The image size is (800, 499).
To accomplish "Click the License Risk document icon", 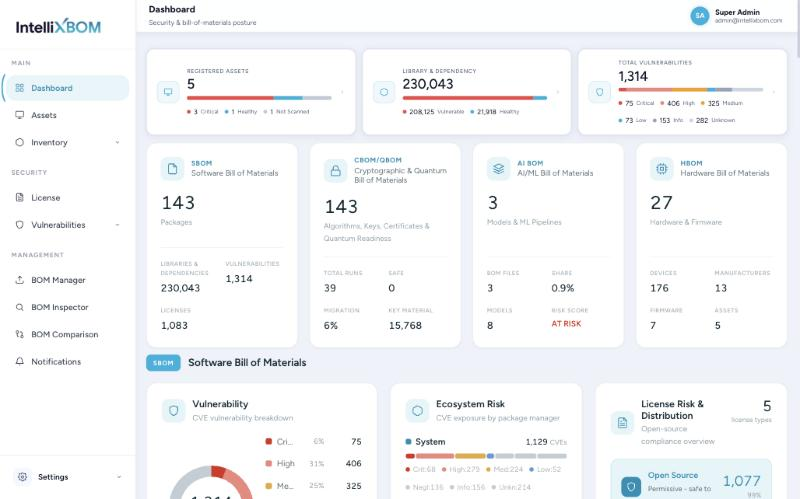I will tap(622, 422).
